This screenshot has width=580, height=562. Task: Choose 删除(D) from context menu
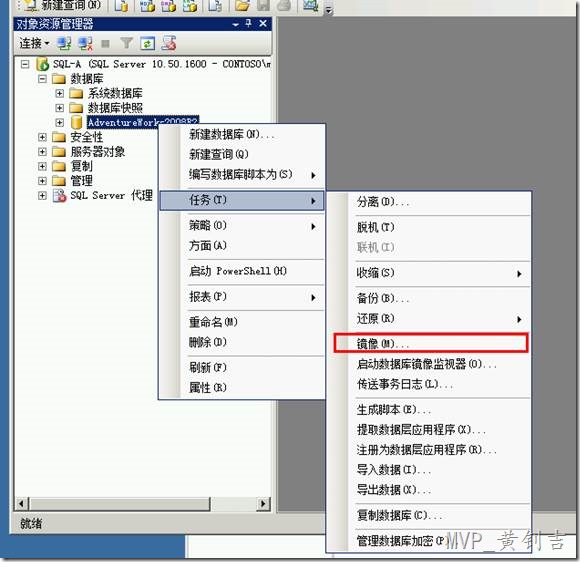pyautogui.click(x=242, y=342)
